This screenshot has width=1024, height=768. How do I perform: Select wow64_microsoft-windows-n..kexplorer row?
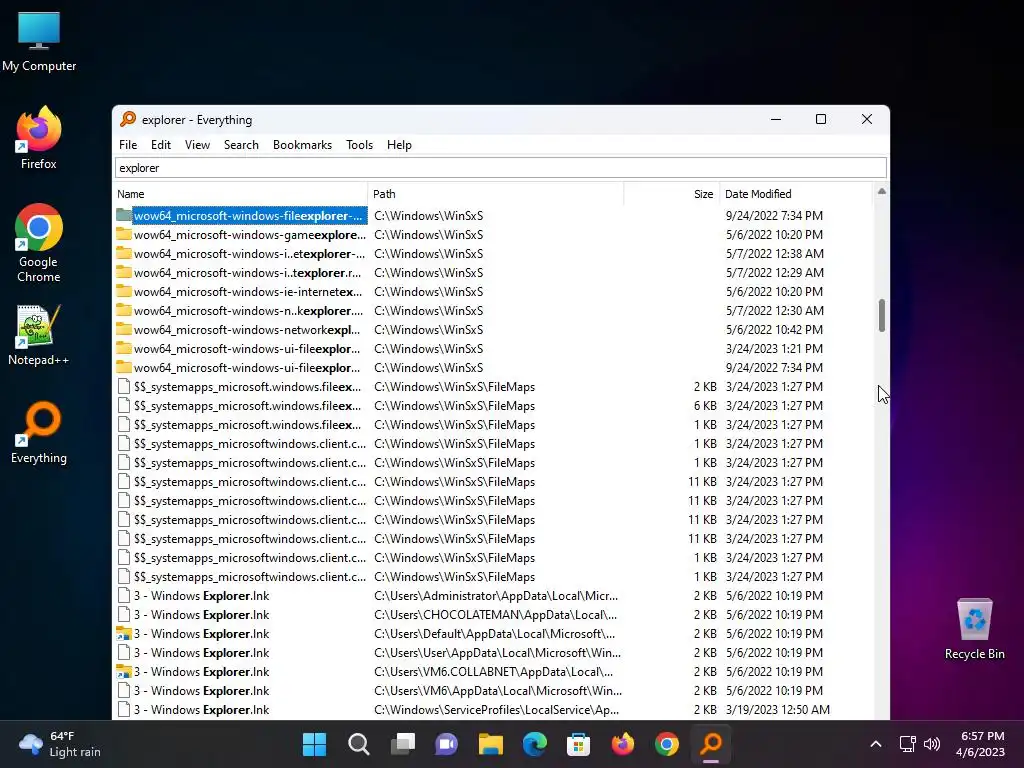coord(492,311)
